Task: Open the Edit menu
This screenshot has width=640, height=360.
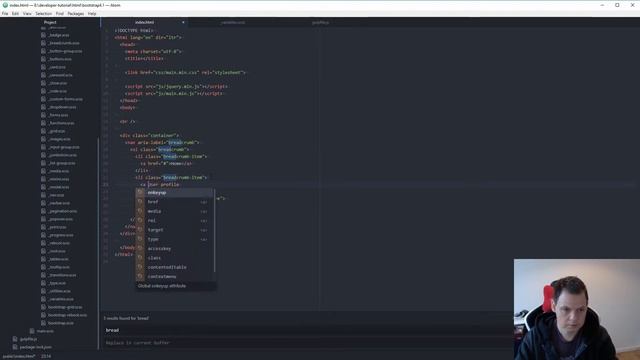Action: [x=15, y=13]
